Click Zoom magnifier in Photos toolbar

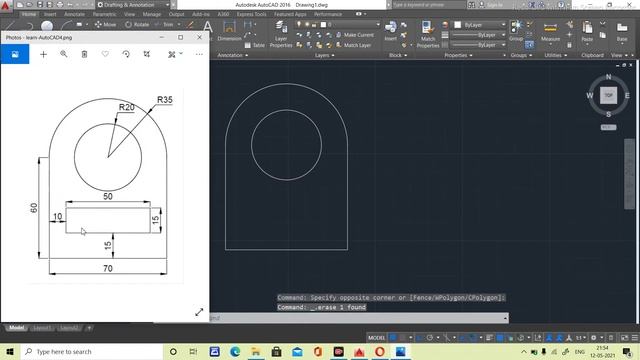64,54
